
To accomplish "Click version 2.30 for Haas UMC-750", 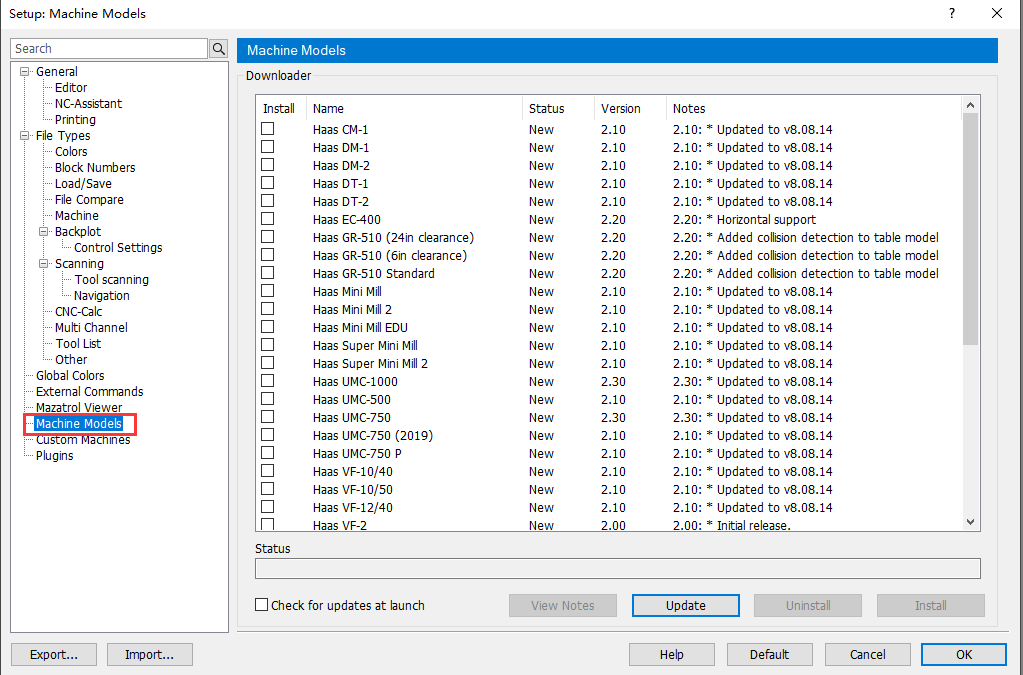I will click(x=613, y=417).
